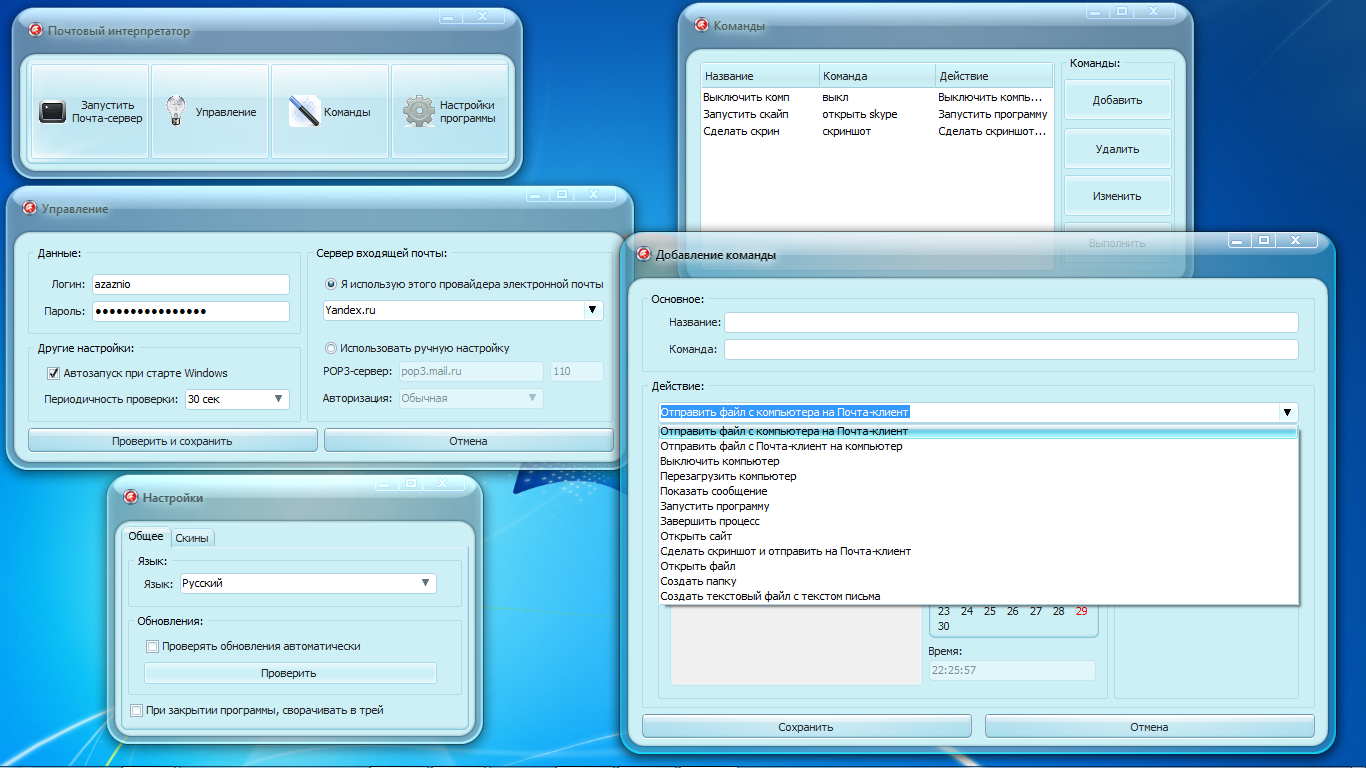
Task: Select Использовать ручную настройку radio button
Action: 331,348
